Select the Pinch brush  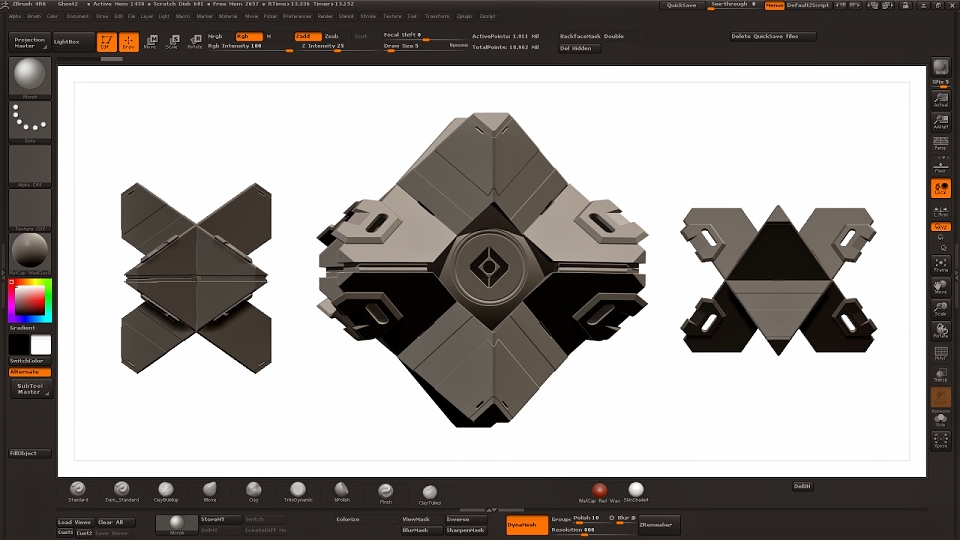point(385,492)
